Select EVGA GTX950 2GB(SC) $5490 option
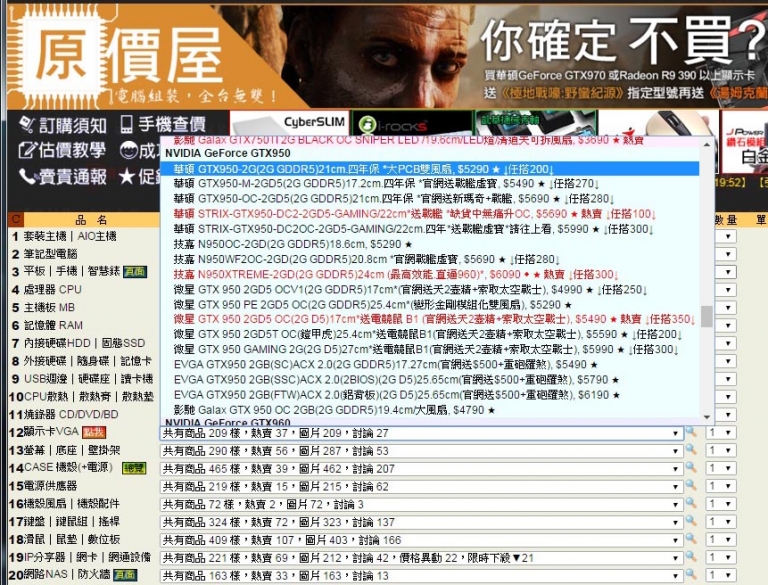Image resolution: width=768 pixels, height=585 pixels. coord(430,365)
